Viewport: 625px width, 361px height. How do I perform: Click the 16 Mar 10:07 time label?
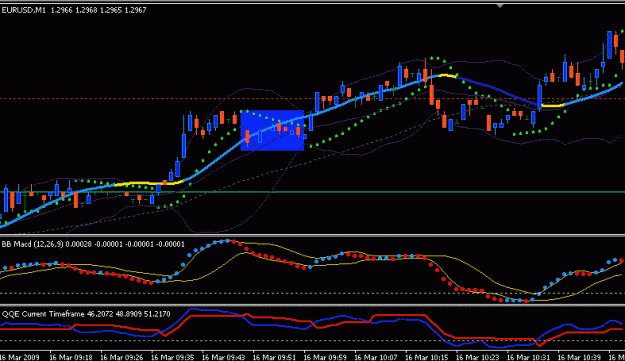tap(376, 357)
